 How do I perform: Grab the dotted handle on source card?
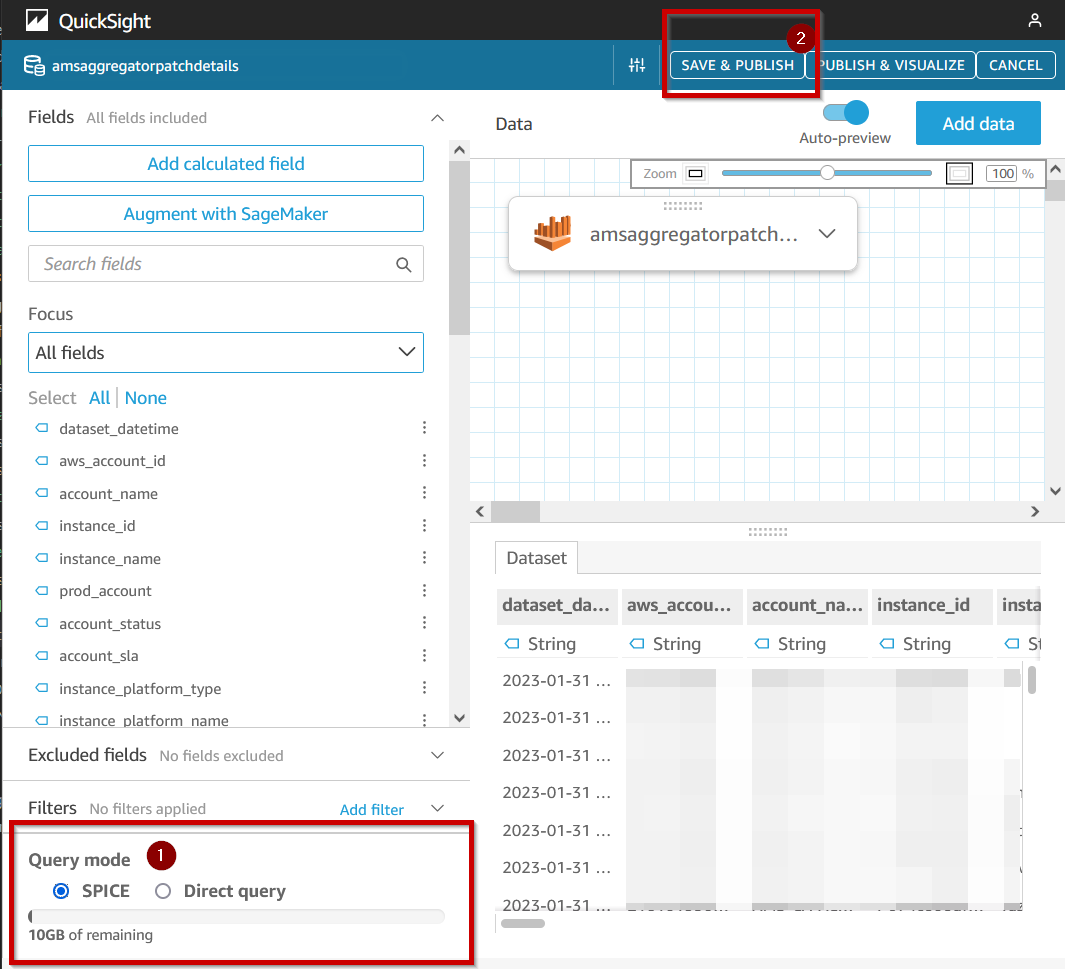click(683, 206)
